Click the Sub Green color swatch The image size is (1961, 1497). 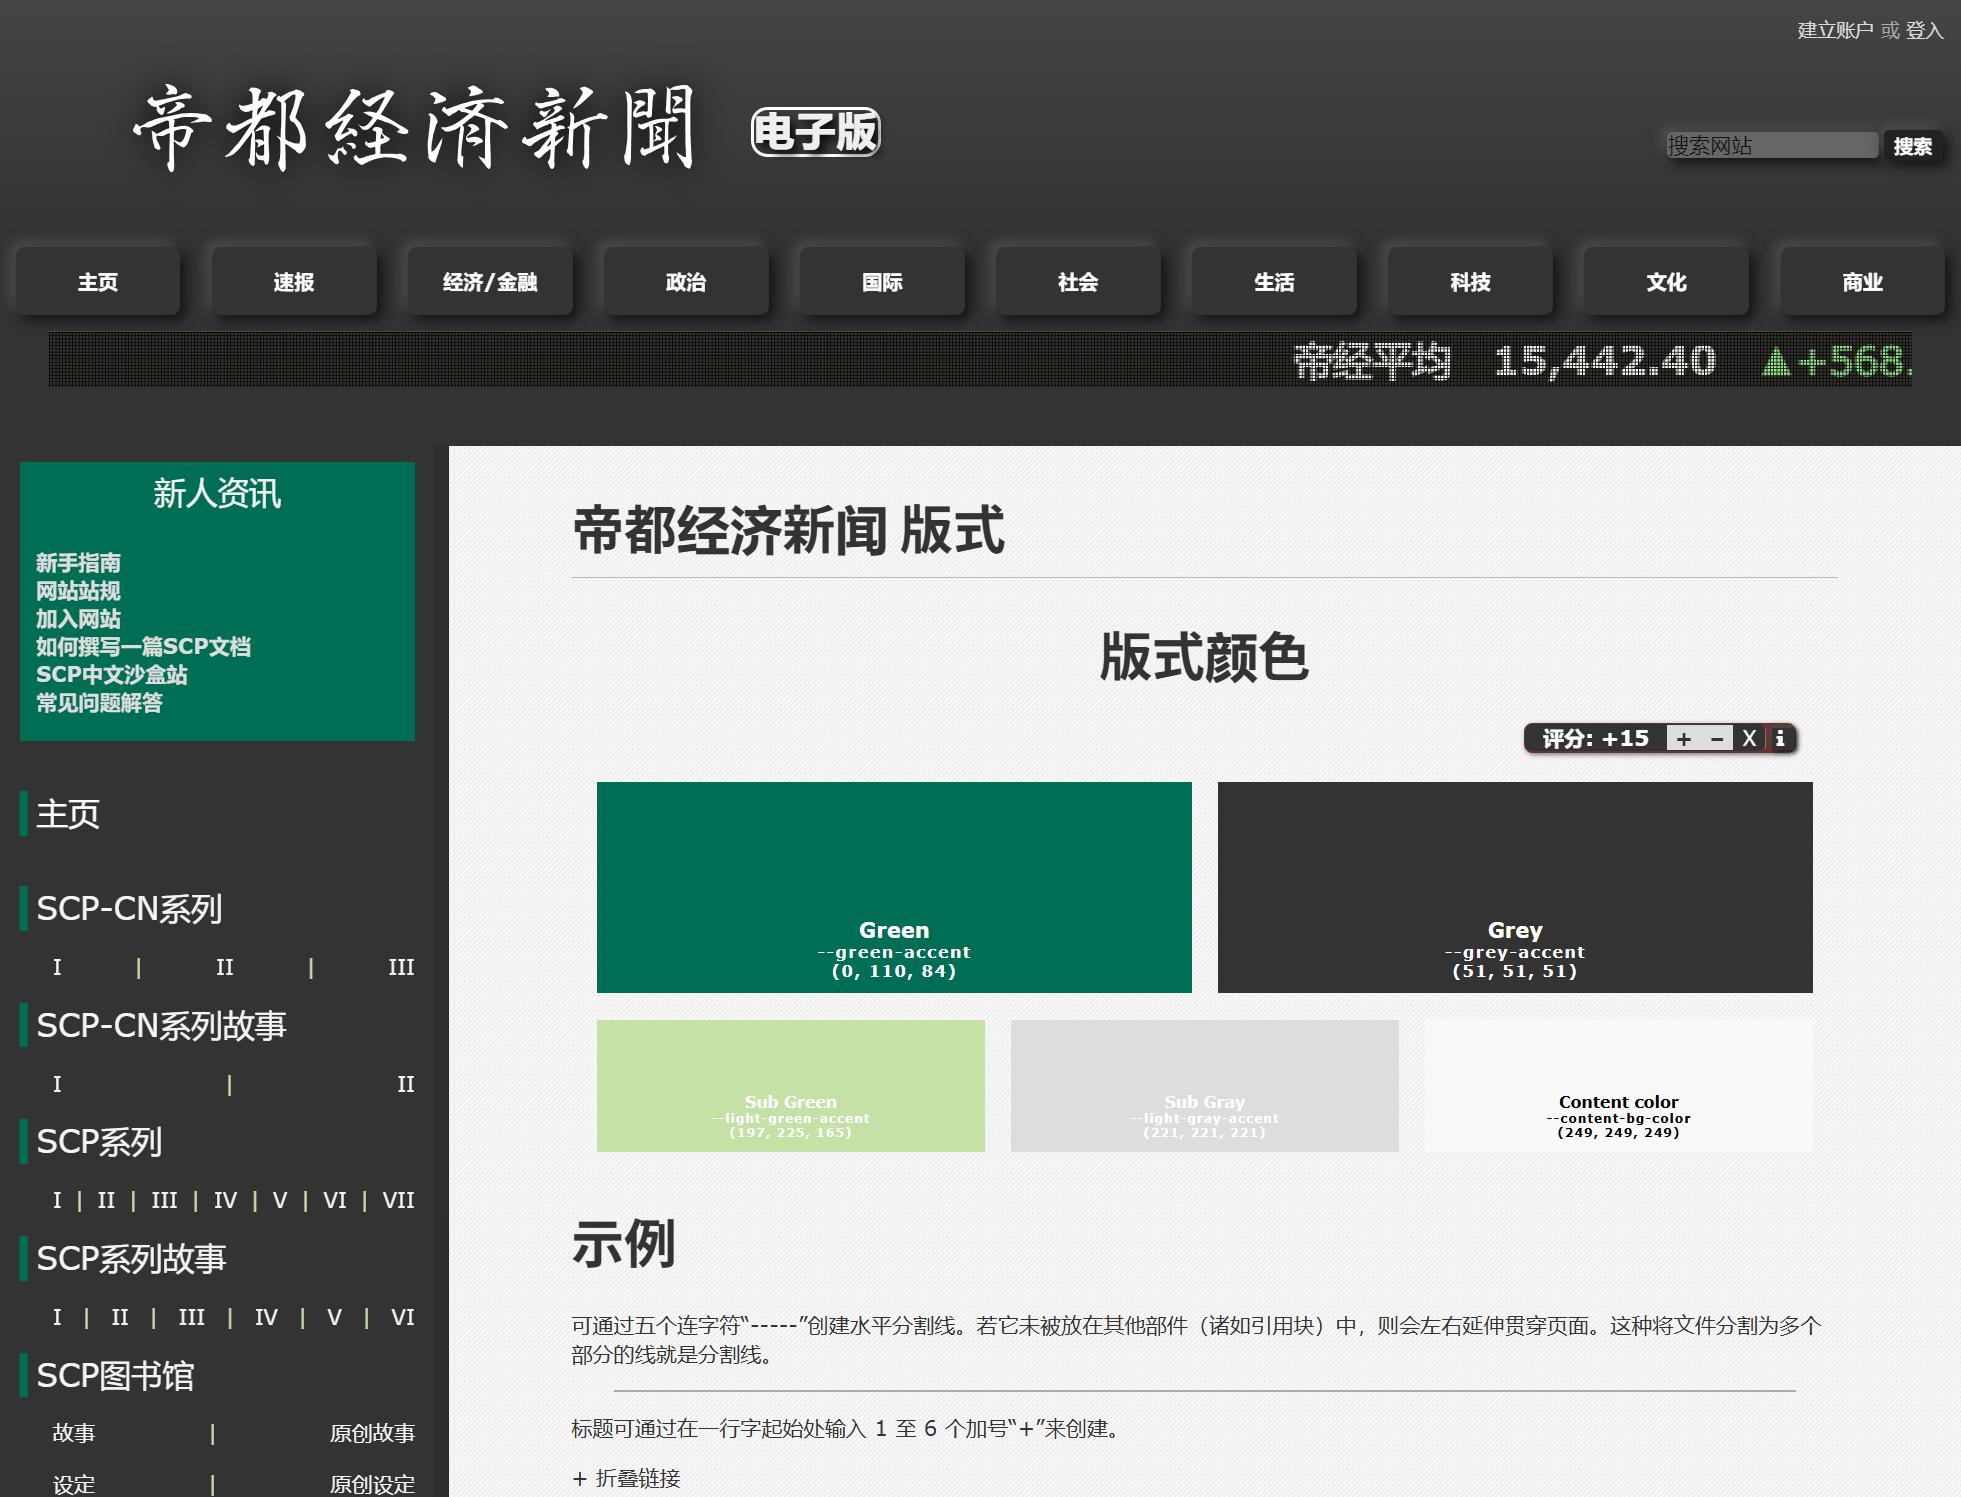click(x=790, y=1085)
